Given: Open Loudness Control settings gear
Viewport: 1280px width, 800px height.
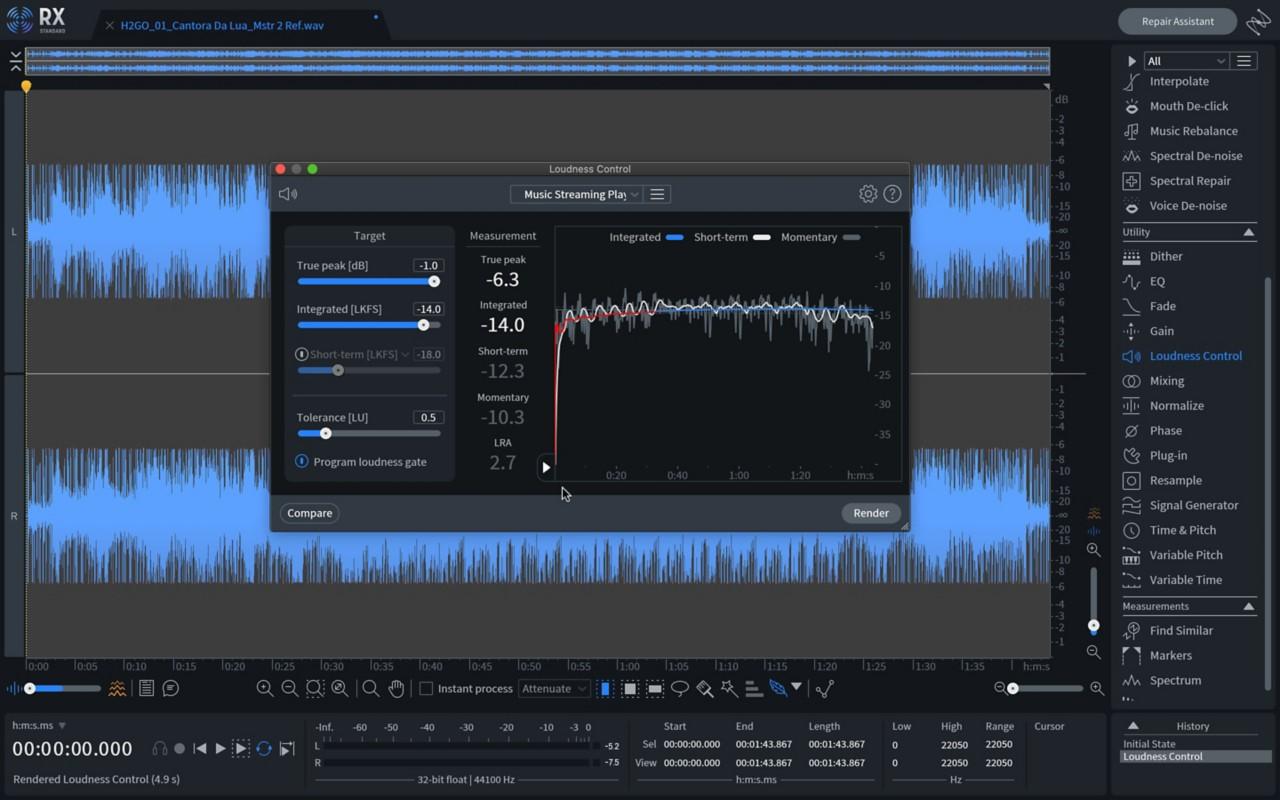Looking at the screenshot, I should point(867,193).
